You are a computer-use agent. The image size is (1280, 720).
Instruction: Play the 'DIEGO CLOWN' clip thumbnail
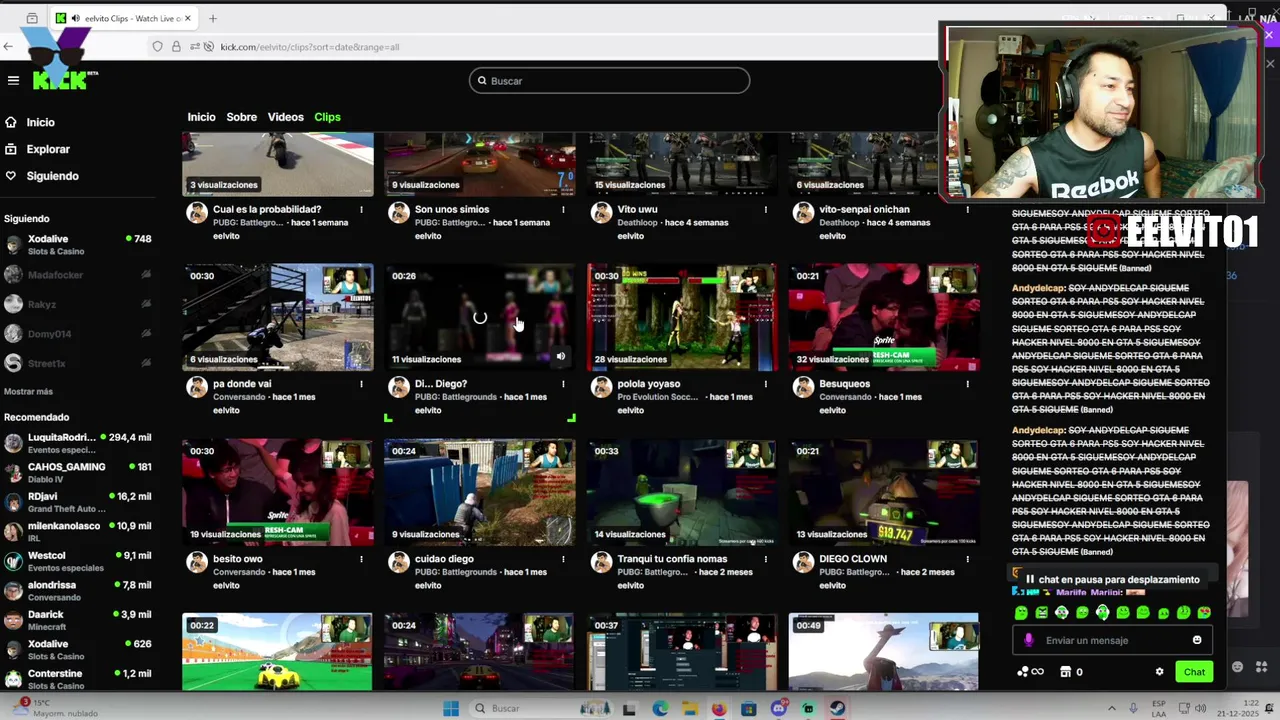pyautogui.click(x=884, y=492)
